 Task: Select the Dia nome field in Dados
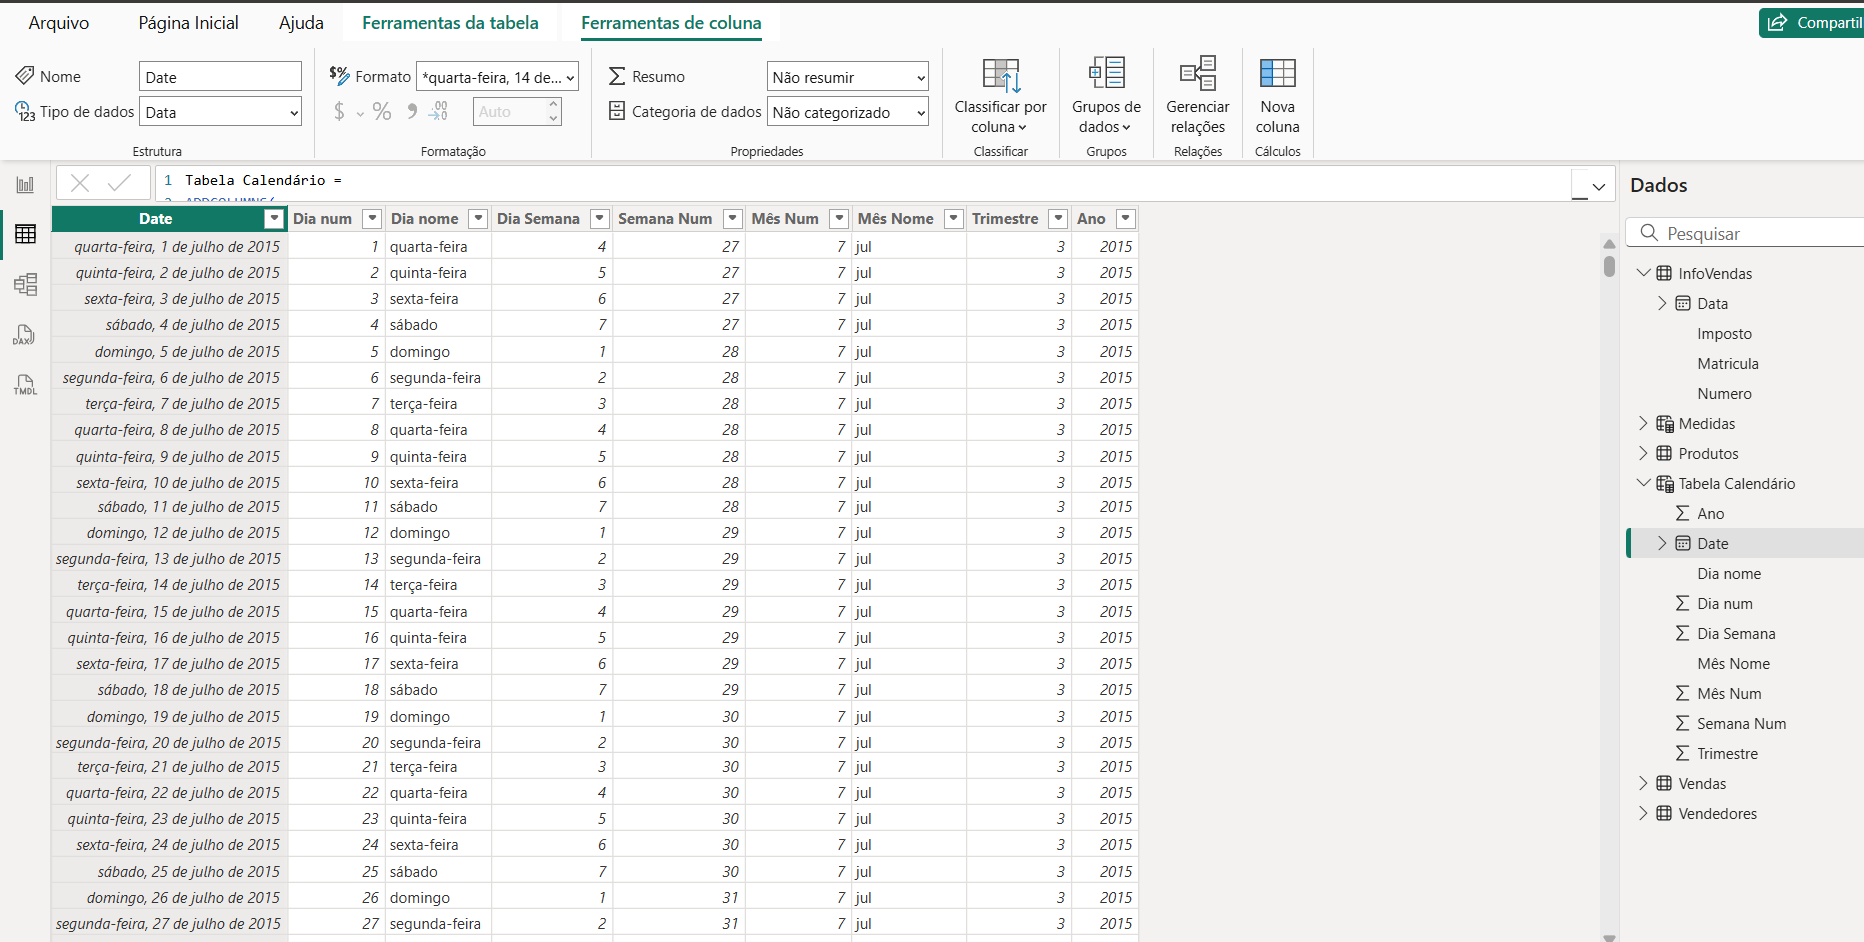click(x=1729, y=573)
